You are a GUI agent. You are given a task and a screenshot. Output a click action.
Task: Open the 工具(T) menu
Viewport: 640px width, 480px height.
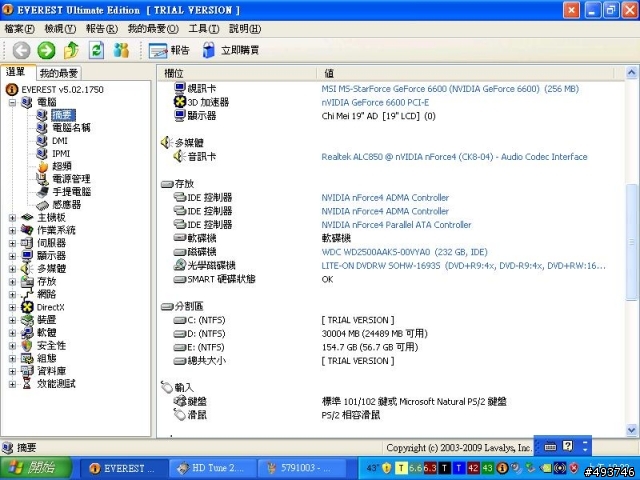coord(204,29)
